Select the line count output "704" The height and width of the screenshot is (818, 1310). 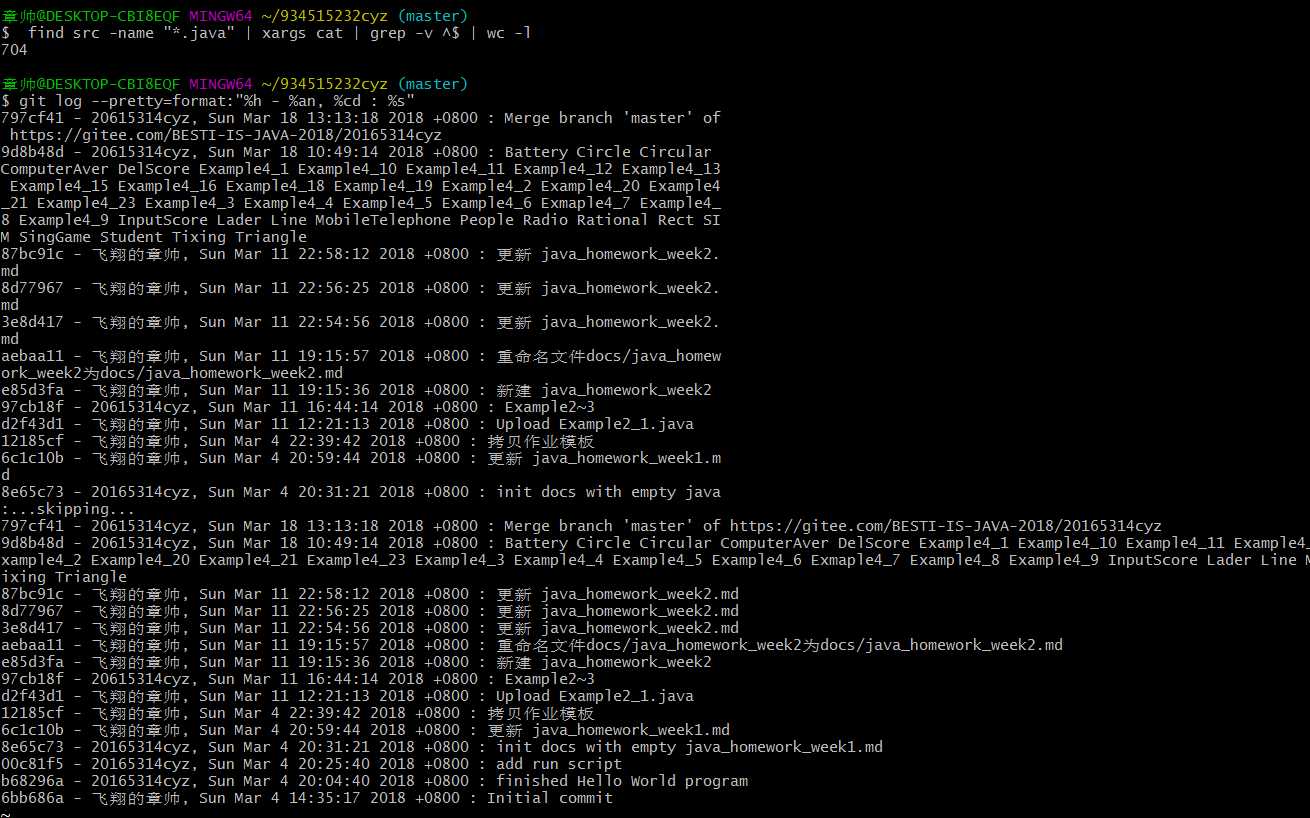[x=14, y=50]
